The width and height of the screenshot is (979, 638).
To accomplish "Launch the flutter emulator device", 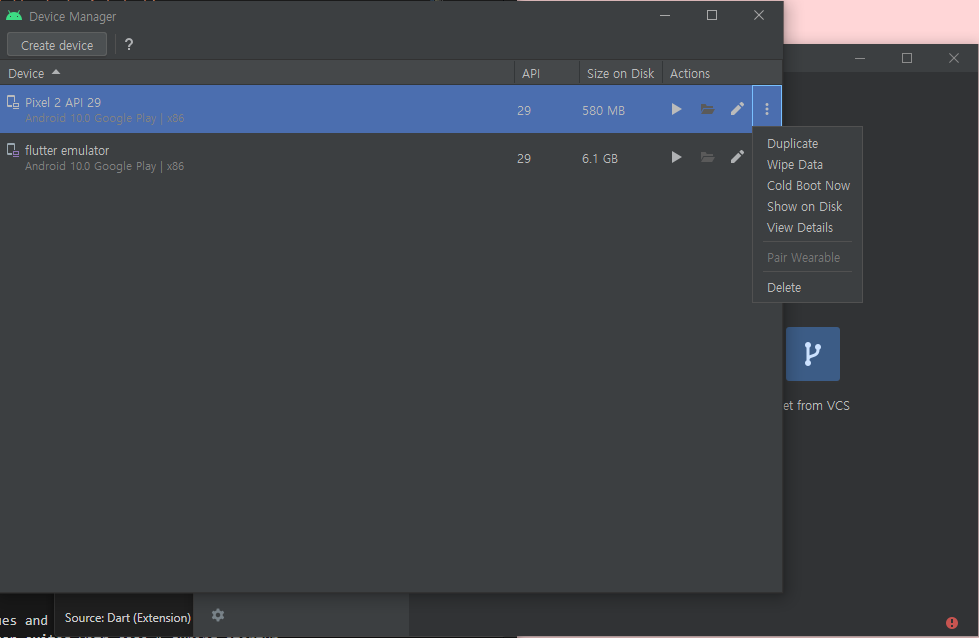I will click(676, 157).
